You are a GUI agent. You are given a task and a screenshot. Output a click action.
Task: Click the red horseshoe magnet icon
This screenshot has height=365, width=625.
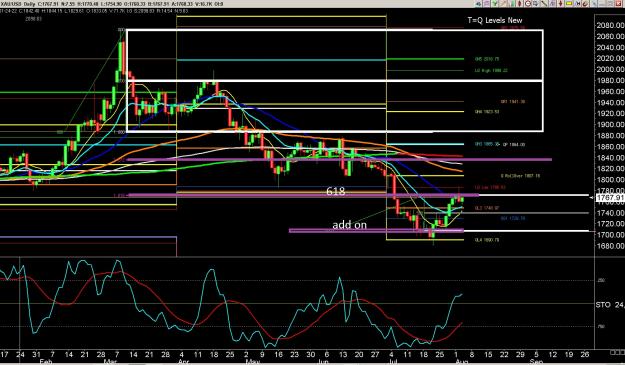(586, 4)
